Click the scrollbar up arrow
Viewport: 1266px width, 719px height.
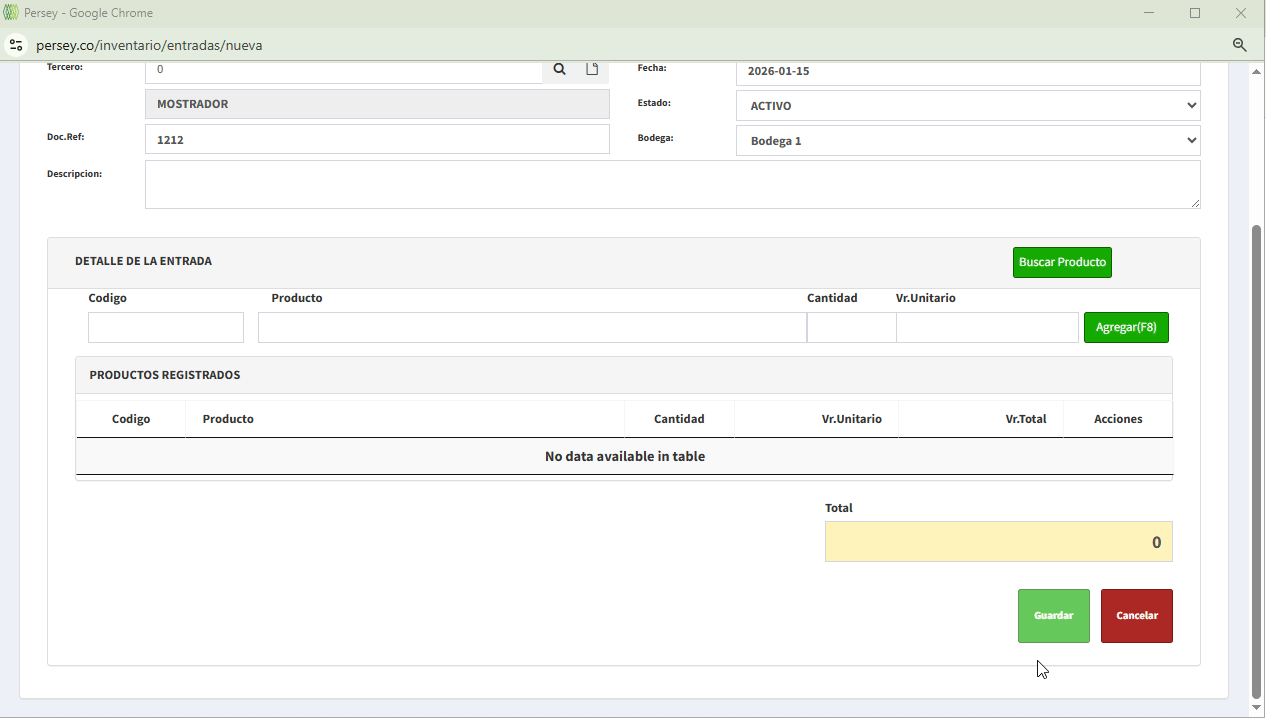coord(1257,72)
